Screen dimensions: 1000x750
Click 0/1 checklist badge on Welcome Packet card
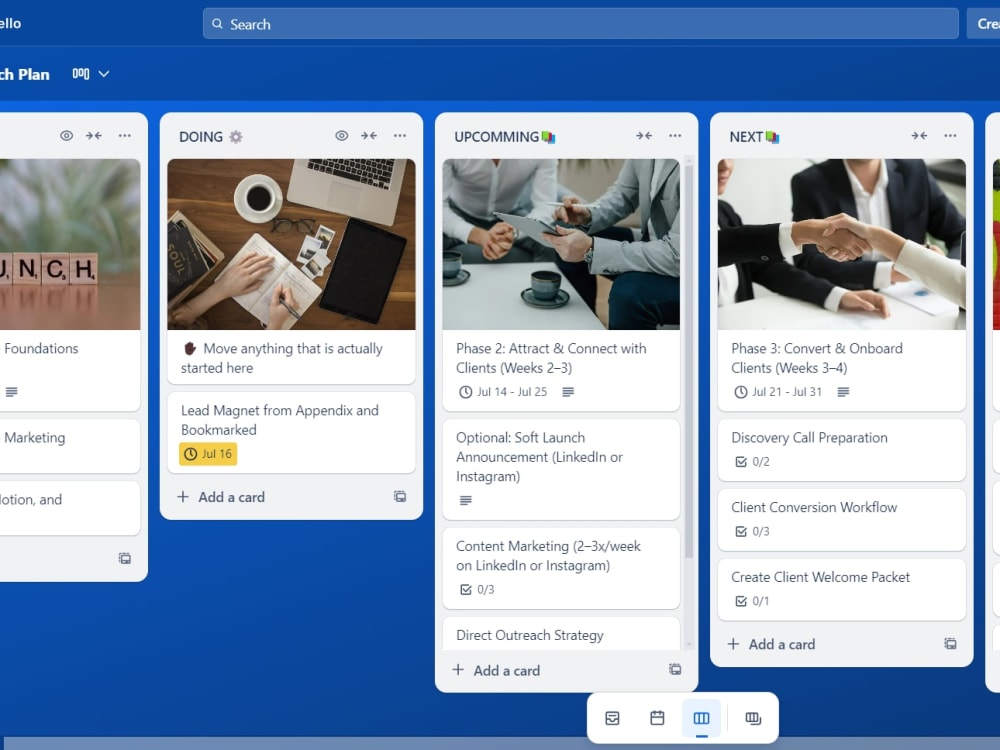pos(753,601)
